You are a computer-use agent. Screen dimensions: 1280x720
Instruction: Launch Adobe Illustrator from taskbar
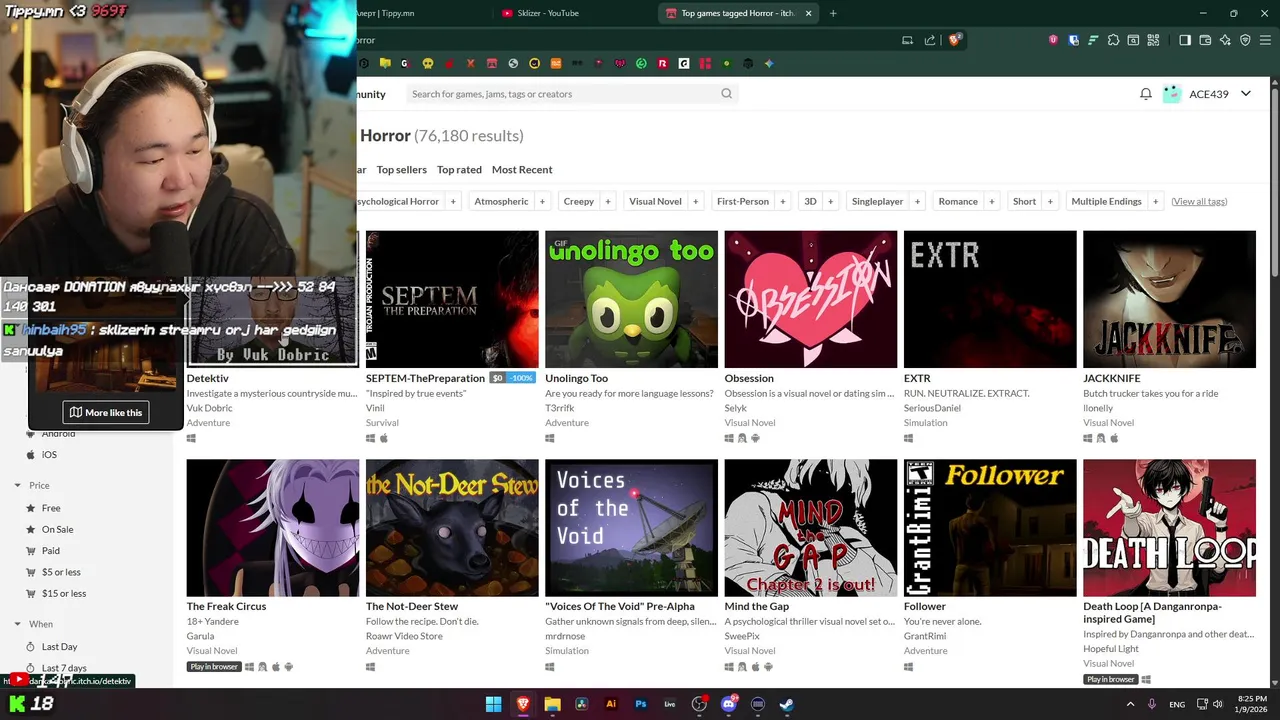(x=611, y=704)
